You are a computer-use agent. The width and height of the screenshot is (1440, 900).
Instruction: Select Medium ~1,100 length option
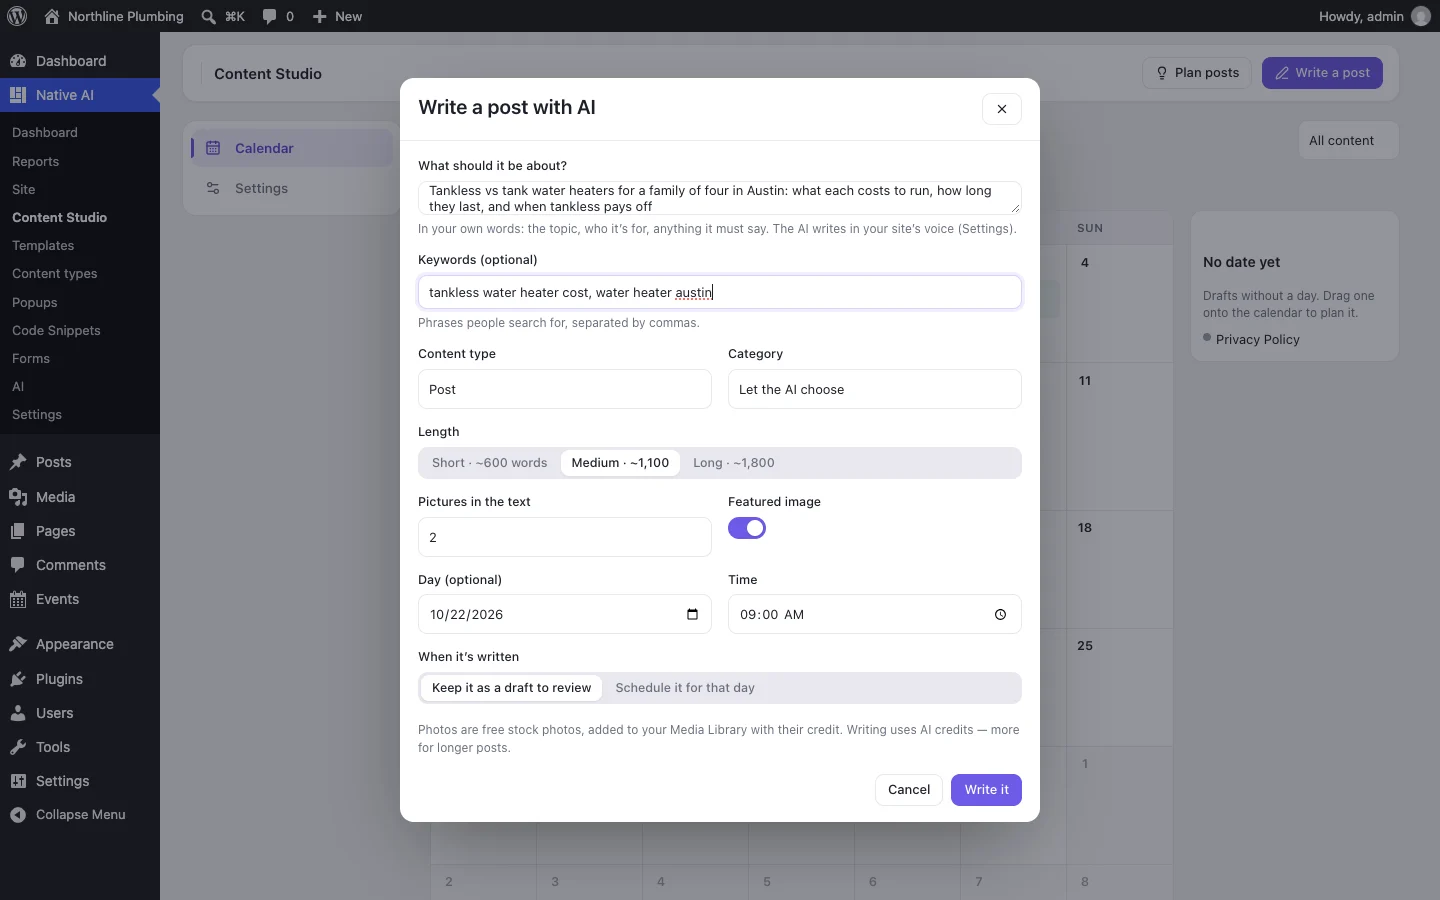coord(620,463)
